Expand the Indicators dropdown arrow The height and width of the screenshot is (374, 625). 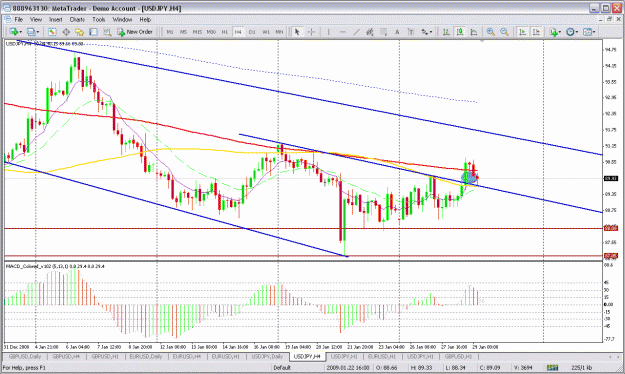560,32
